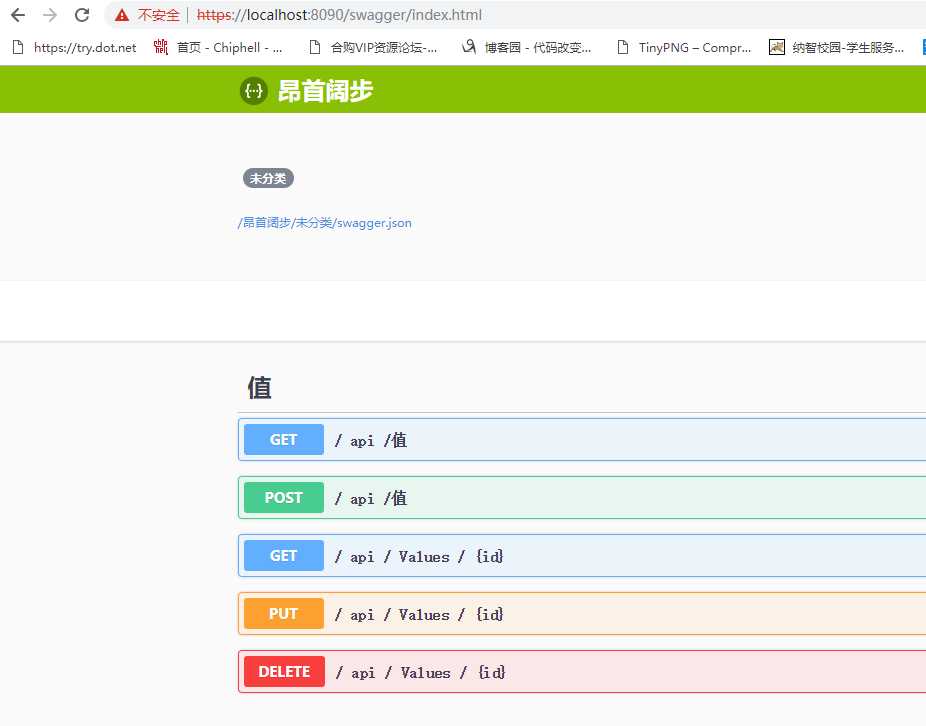
Task: Expand the POST /api/值 operation
Action: 600,498
